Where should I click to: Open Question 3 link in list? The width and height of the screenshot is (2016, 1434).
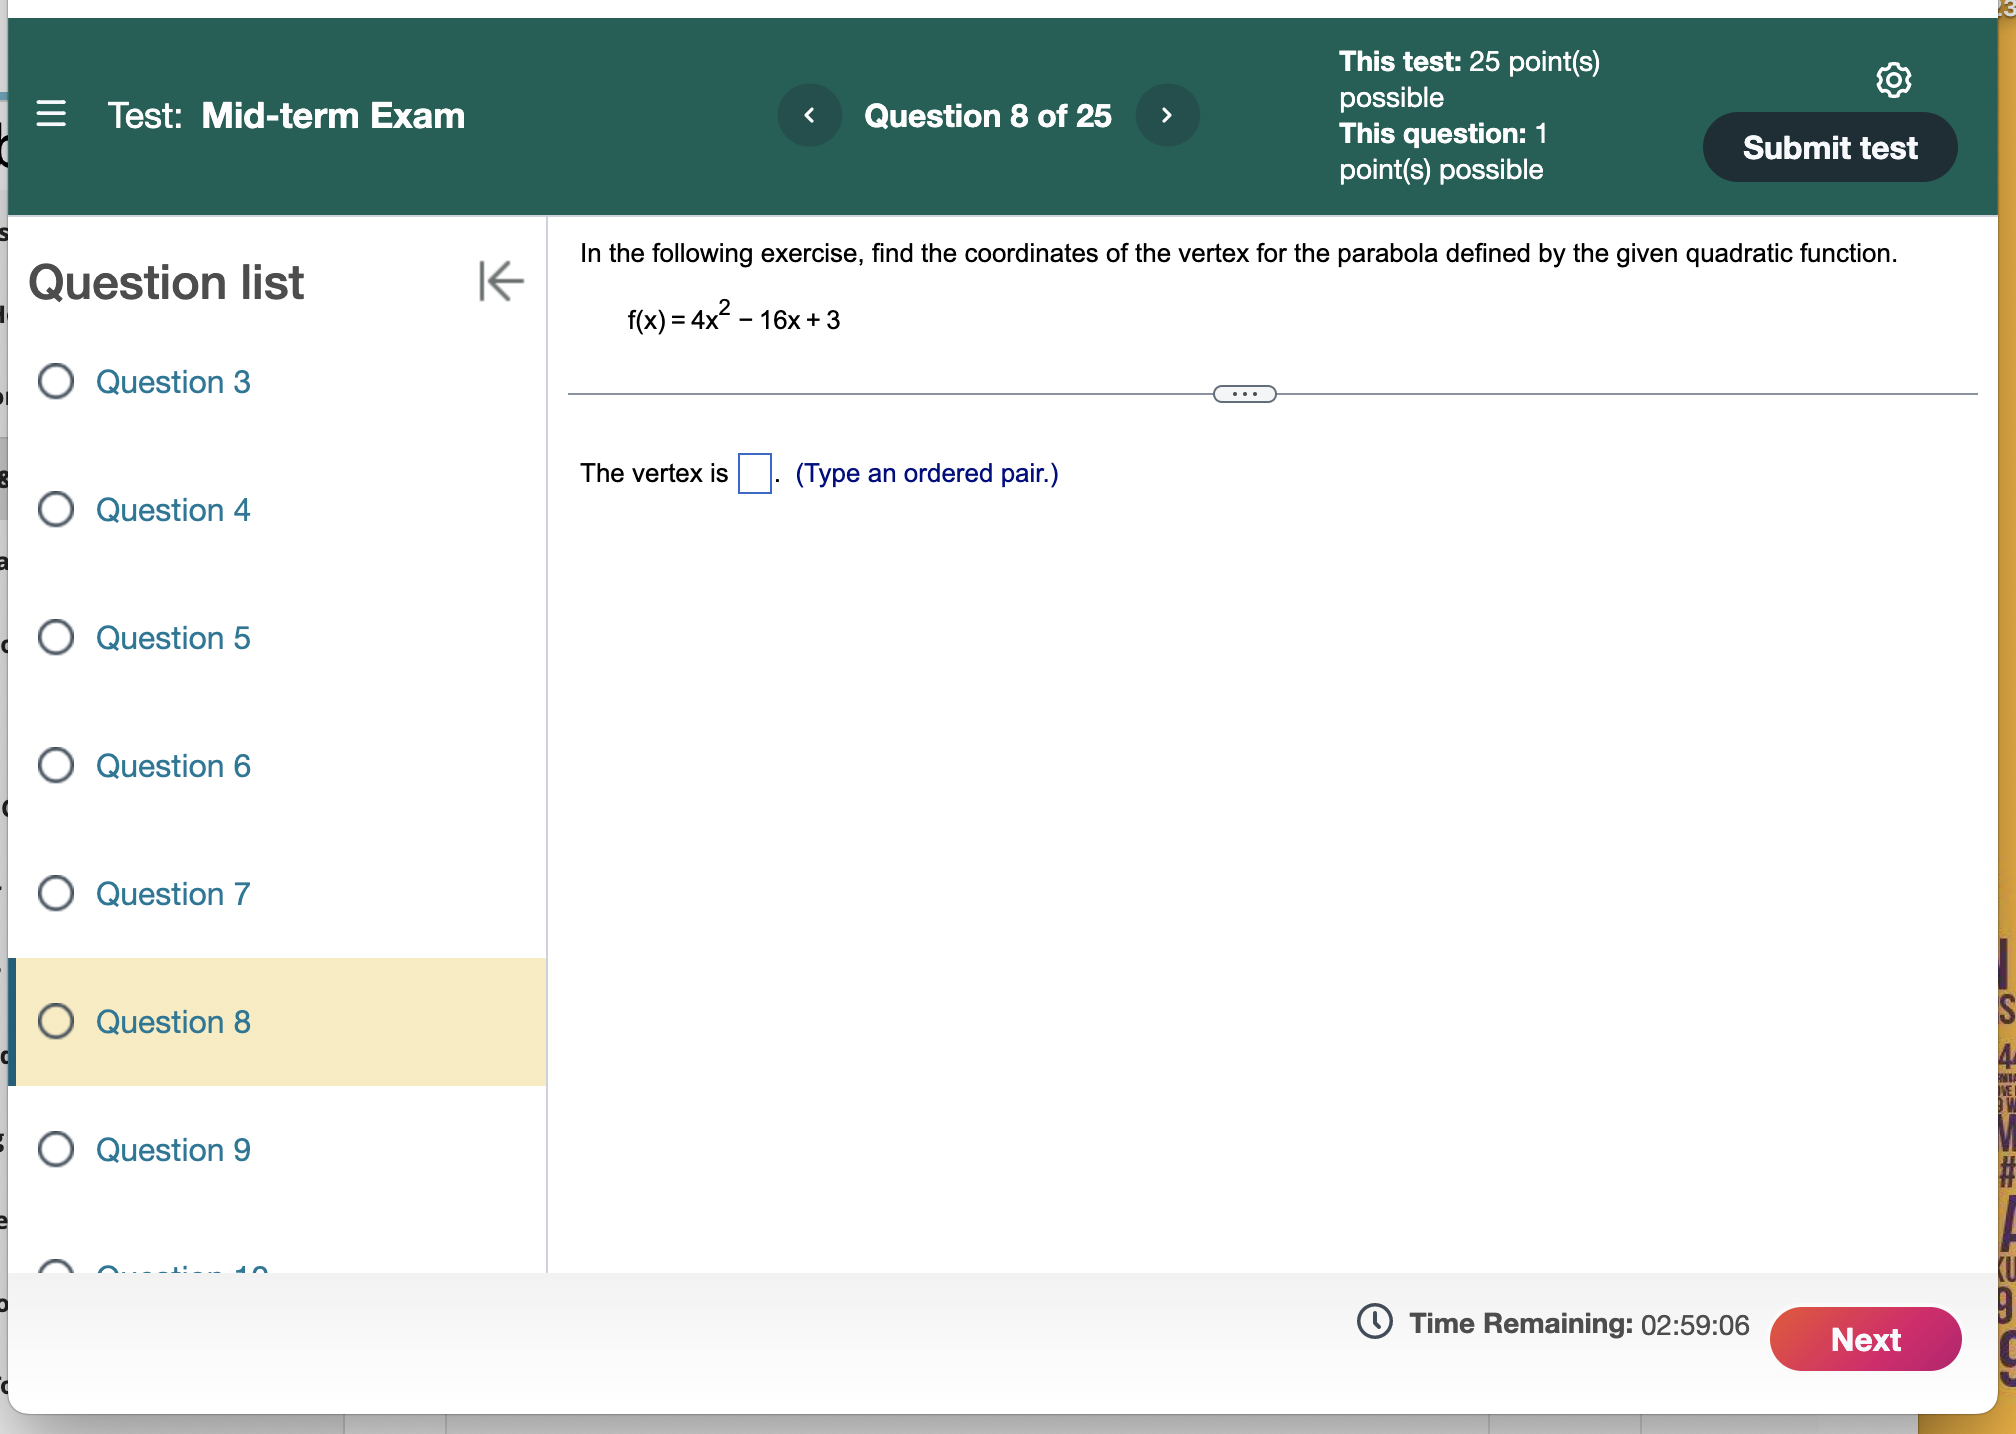pyautogui.click(x=173, y=382)
